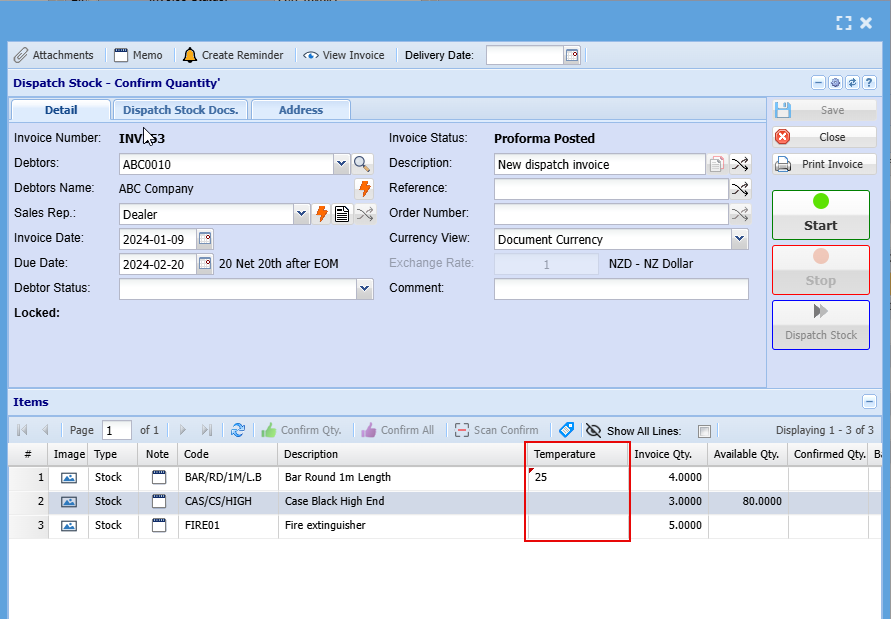Switch to the Dispatch Stock Docs. tab
Image resolution: width=891 pixels, height=619 pixels.
click(x=181, y=110)
